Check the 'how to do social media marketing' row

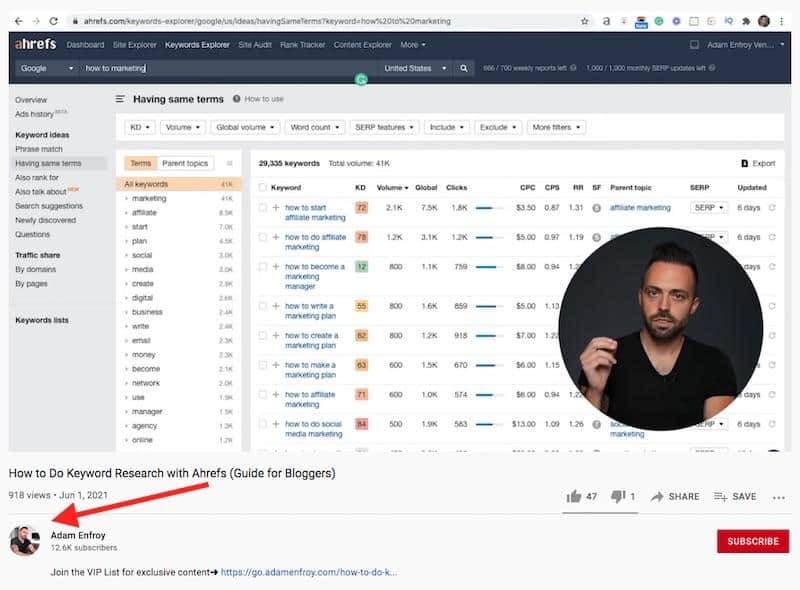[x=263, y=424]
